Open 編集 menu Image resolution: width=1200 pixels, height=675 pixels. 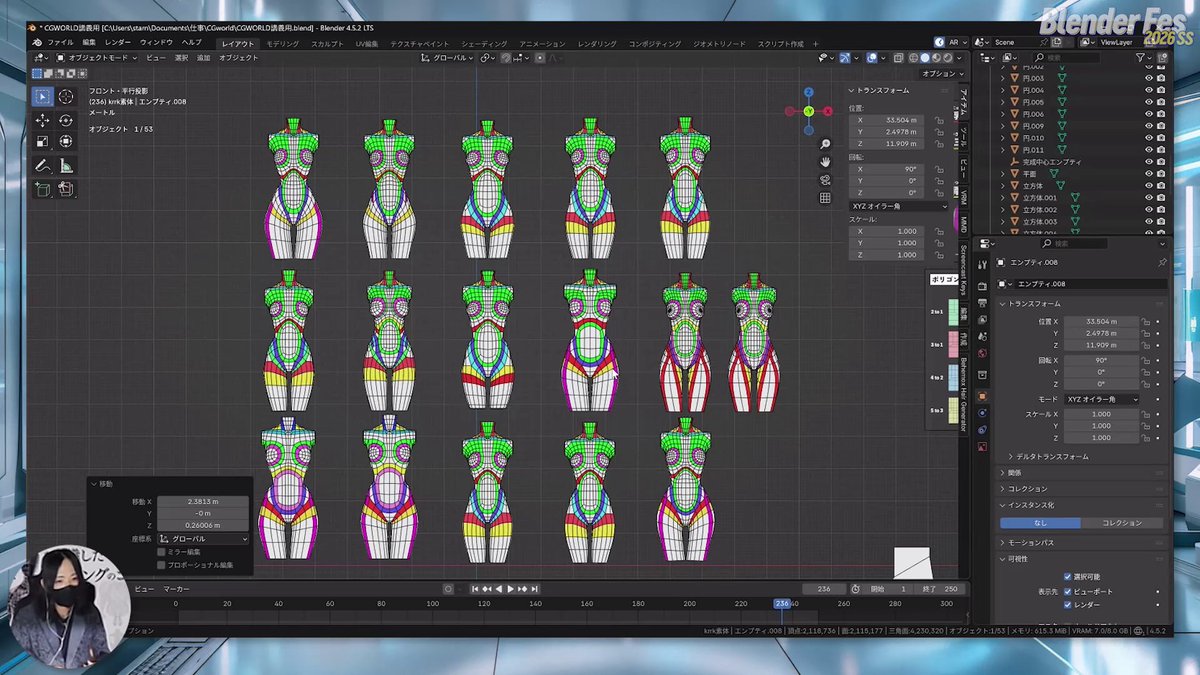pos(89,43)
